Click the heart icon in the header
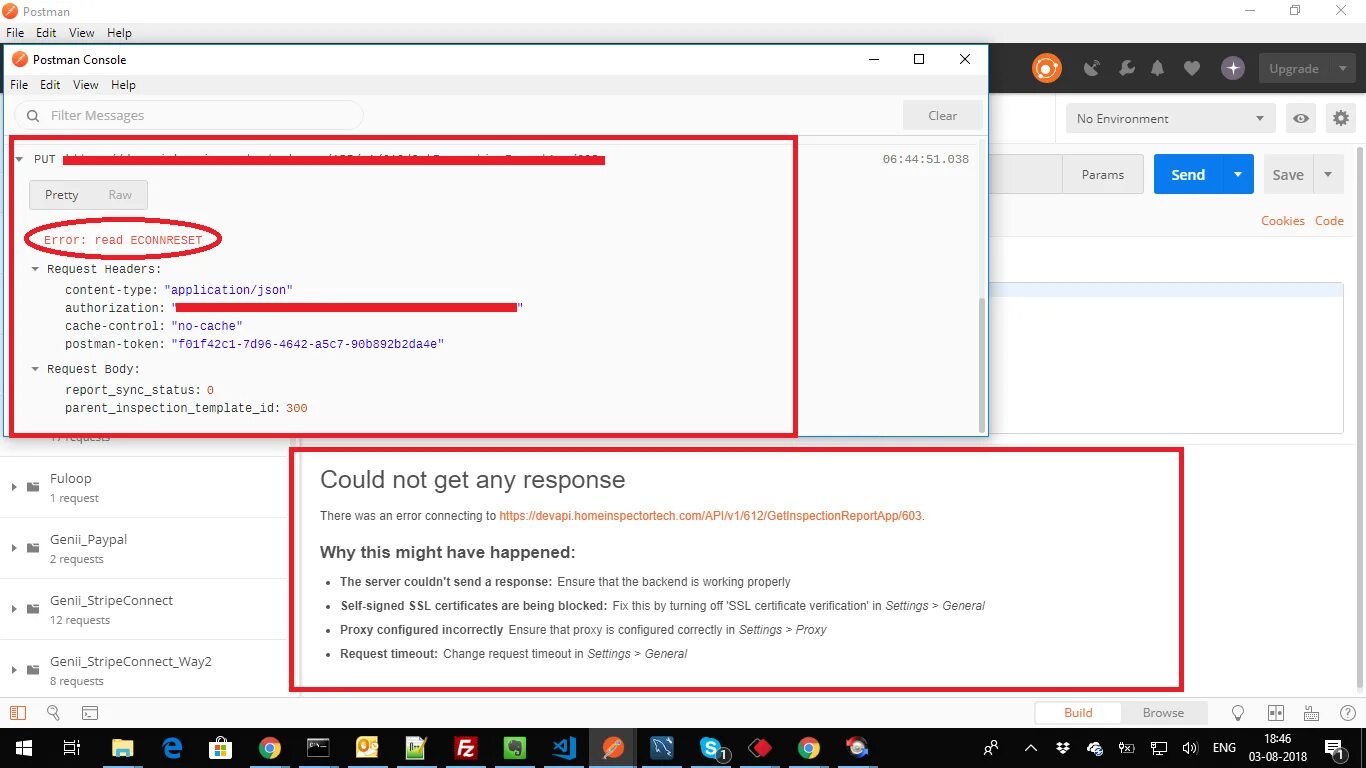Image resolution: width=1366 pixels, height=768 pixels. pyautogui.click(x=1191, y=69)
